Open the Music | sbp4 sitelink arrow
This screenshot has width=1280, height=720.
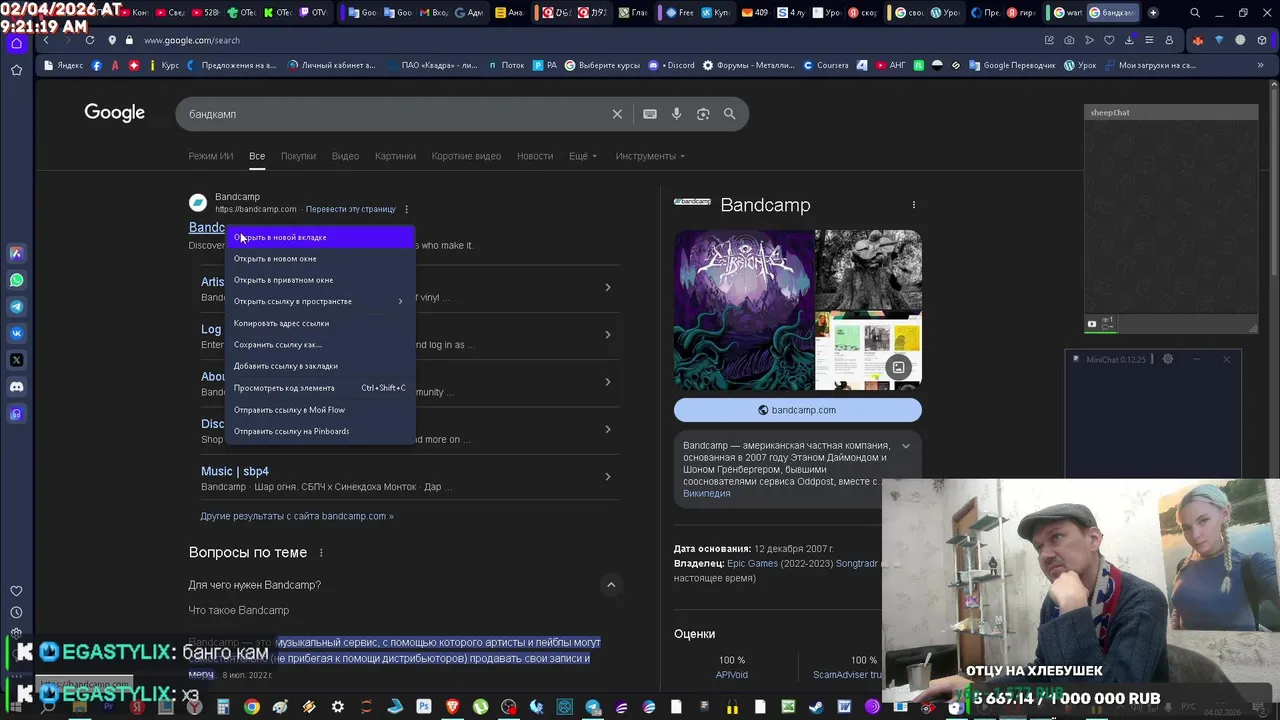[x=607, y=477]
